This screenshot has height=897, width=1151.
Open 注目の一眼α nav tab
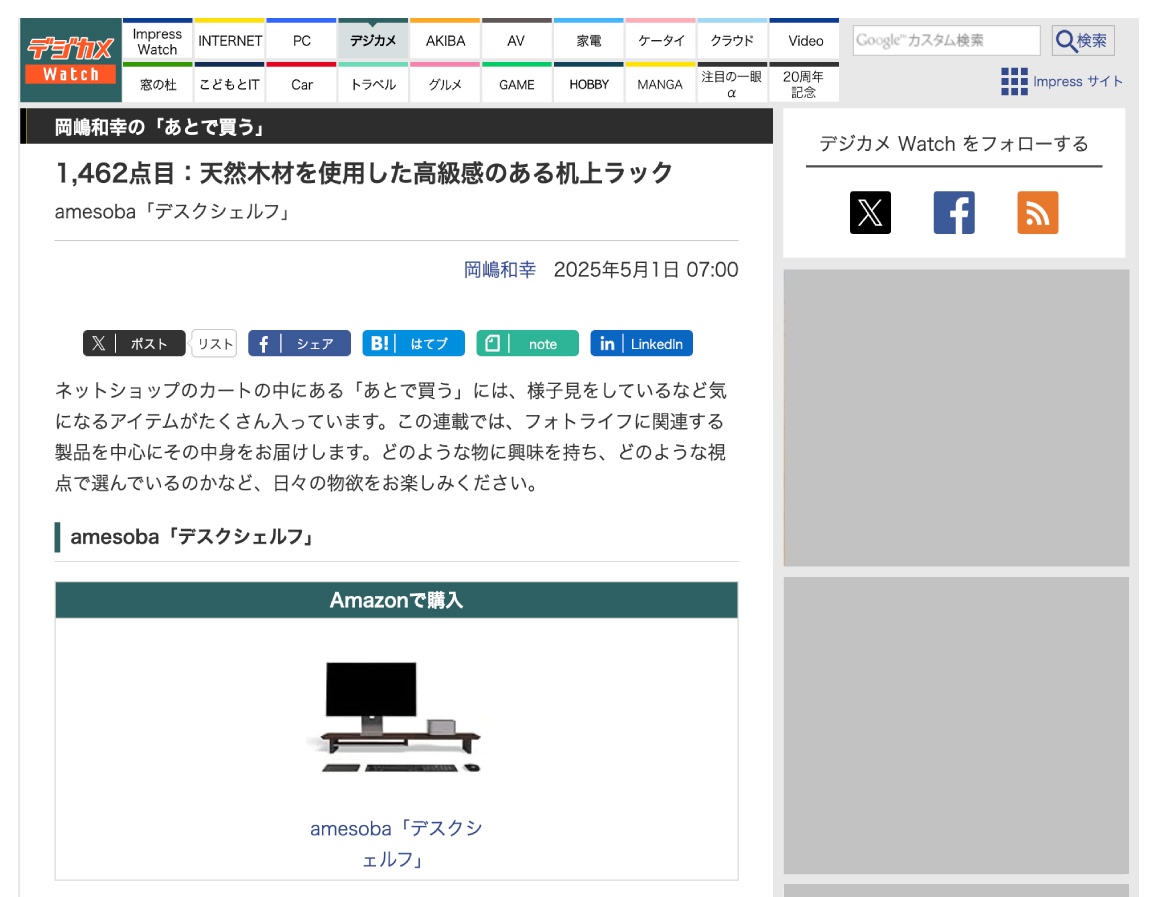coord(732,84)
